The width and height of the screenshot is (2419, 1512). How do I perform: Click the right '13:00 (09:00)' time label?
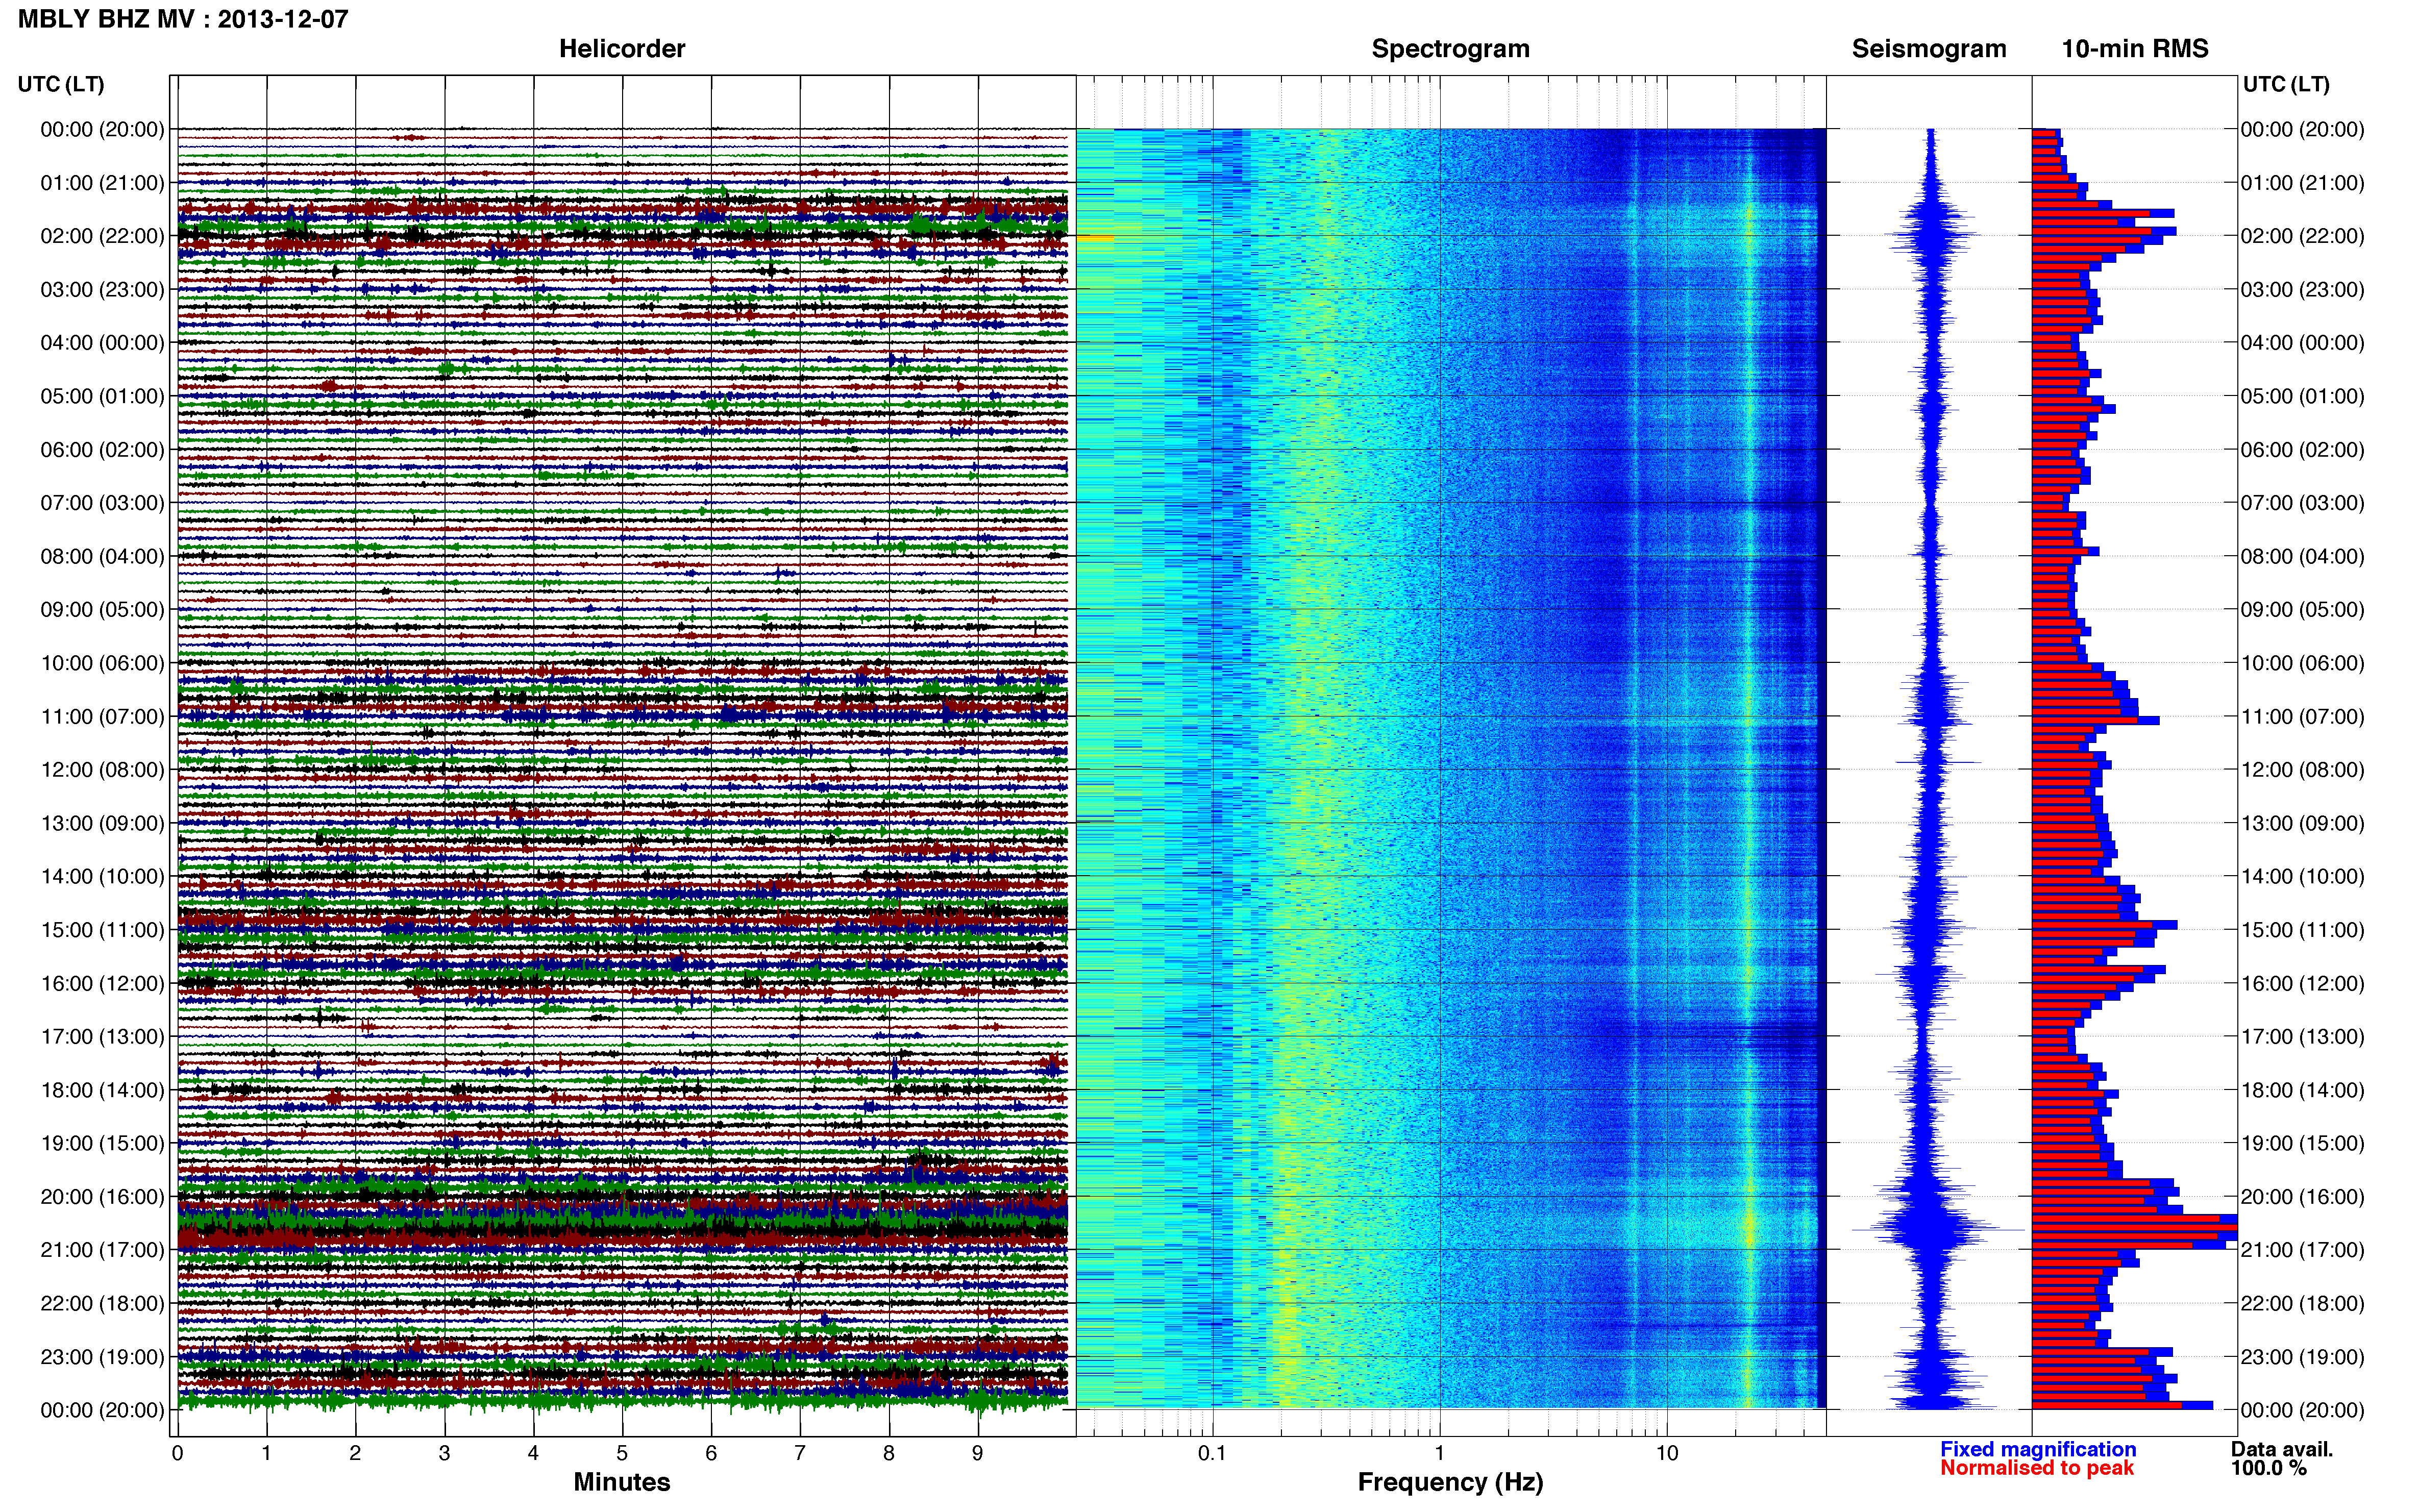click(2302, 823)
